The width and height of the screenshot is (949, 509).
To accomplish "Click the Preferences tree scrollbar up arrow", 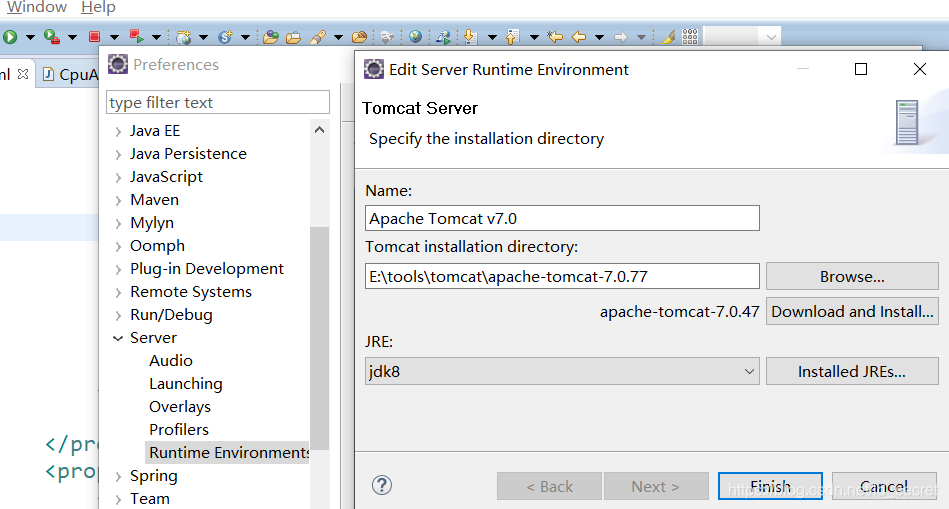I will [320, 130].
